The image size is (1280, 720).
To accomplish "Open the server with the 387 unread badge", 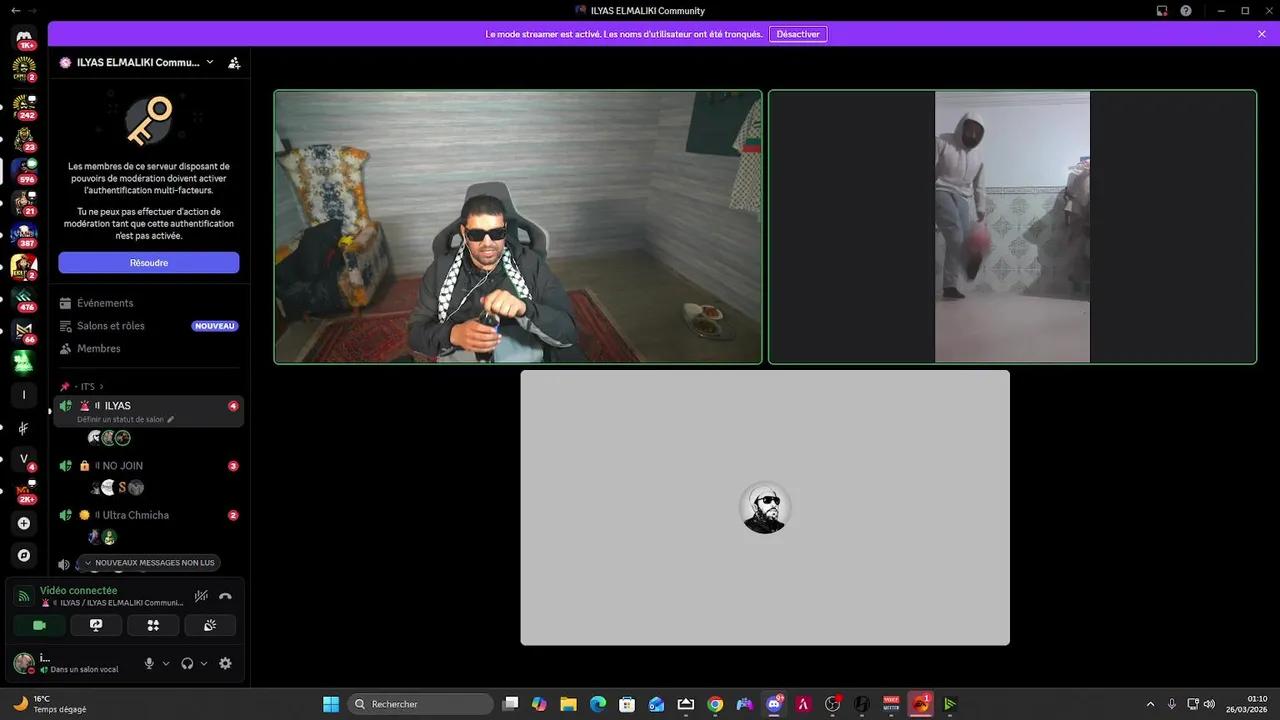I will 24,234.
